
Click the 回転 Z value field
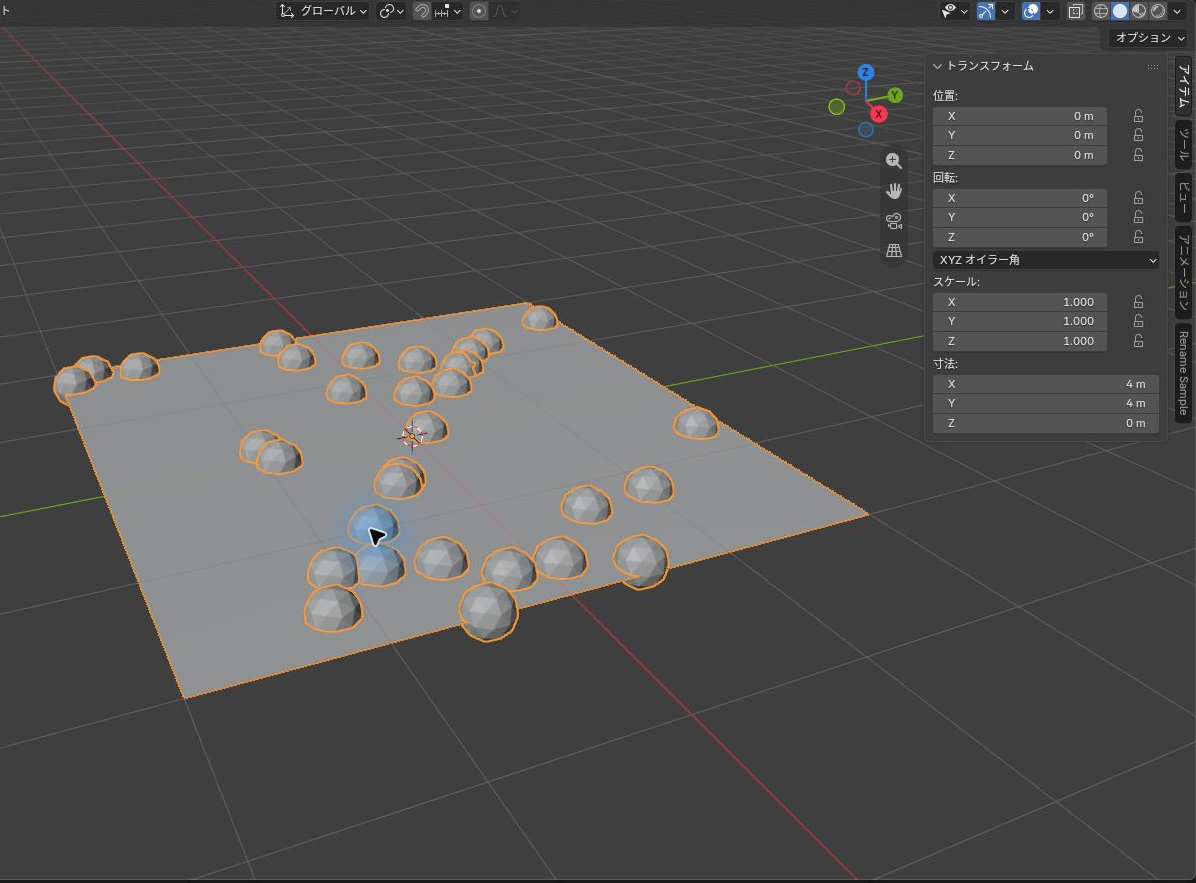click(1019, 237)
